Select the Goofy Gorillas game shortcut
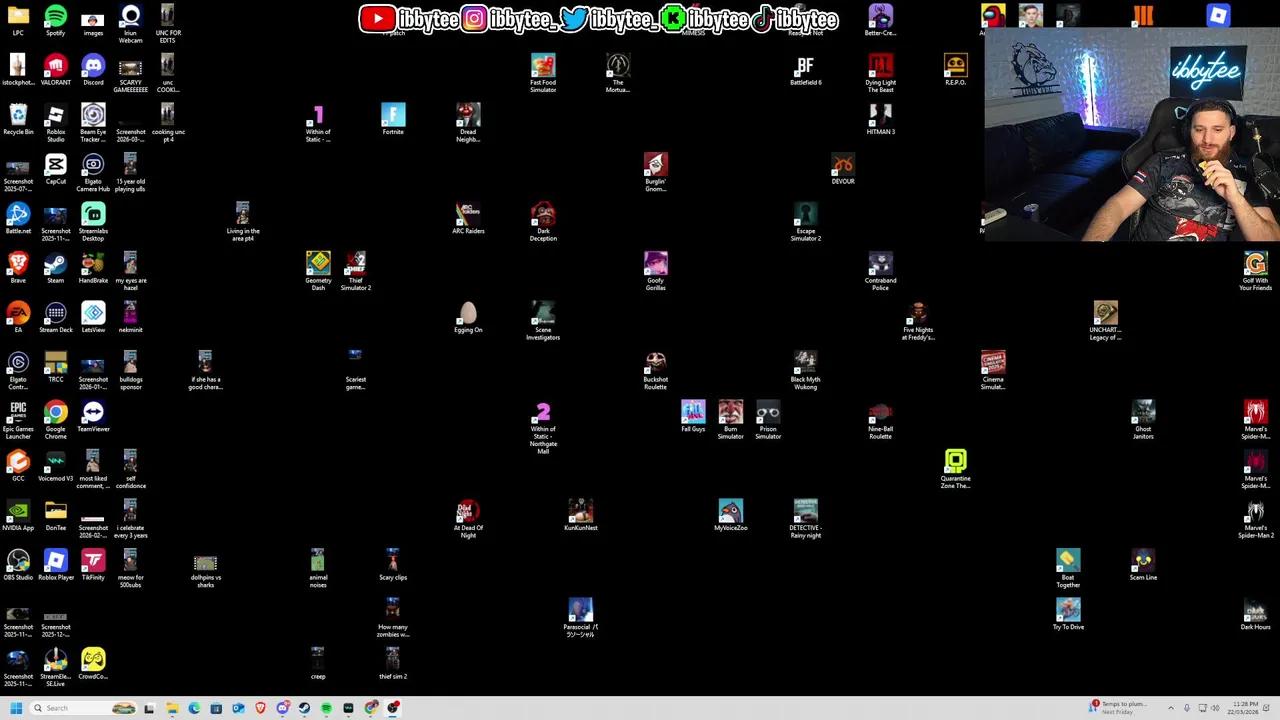 655,272
